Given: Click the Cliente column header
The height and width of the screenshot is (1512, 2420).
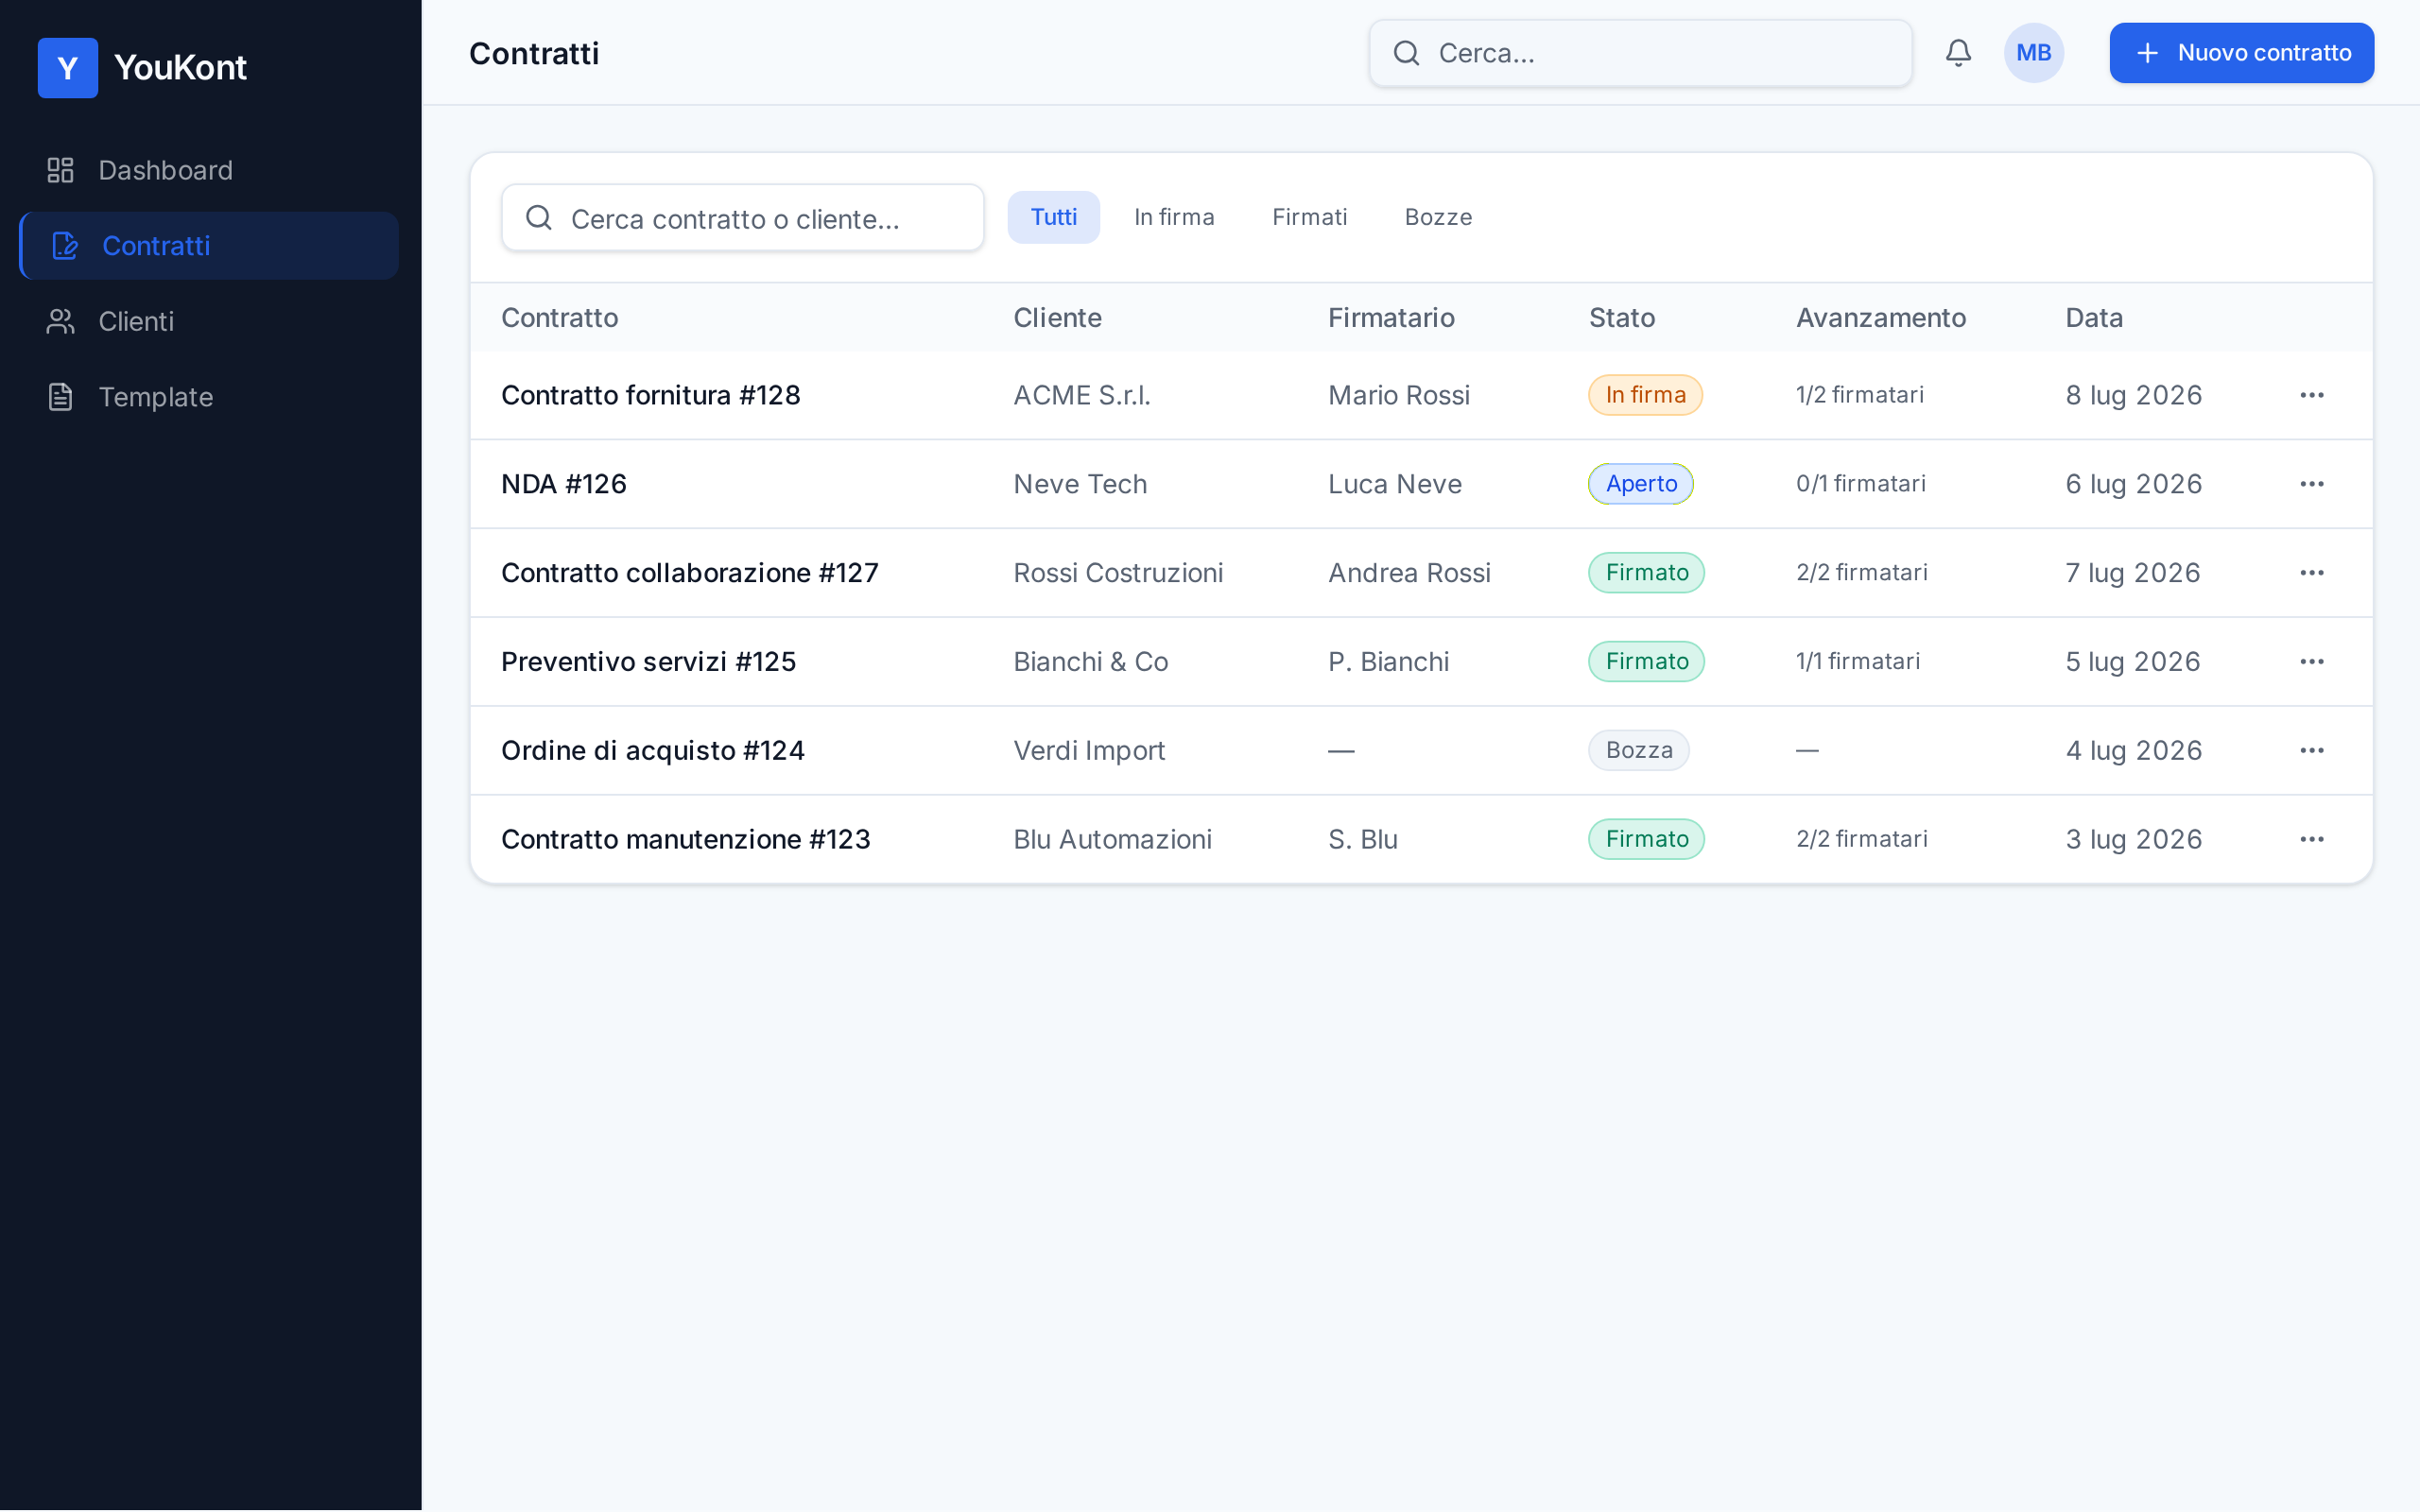Looking at the screenshot, I should pos(1057,318).
